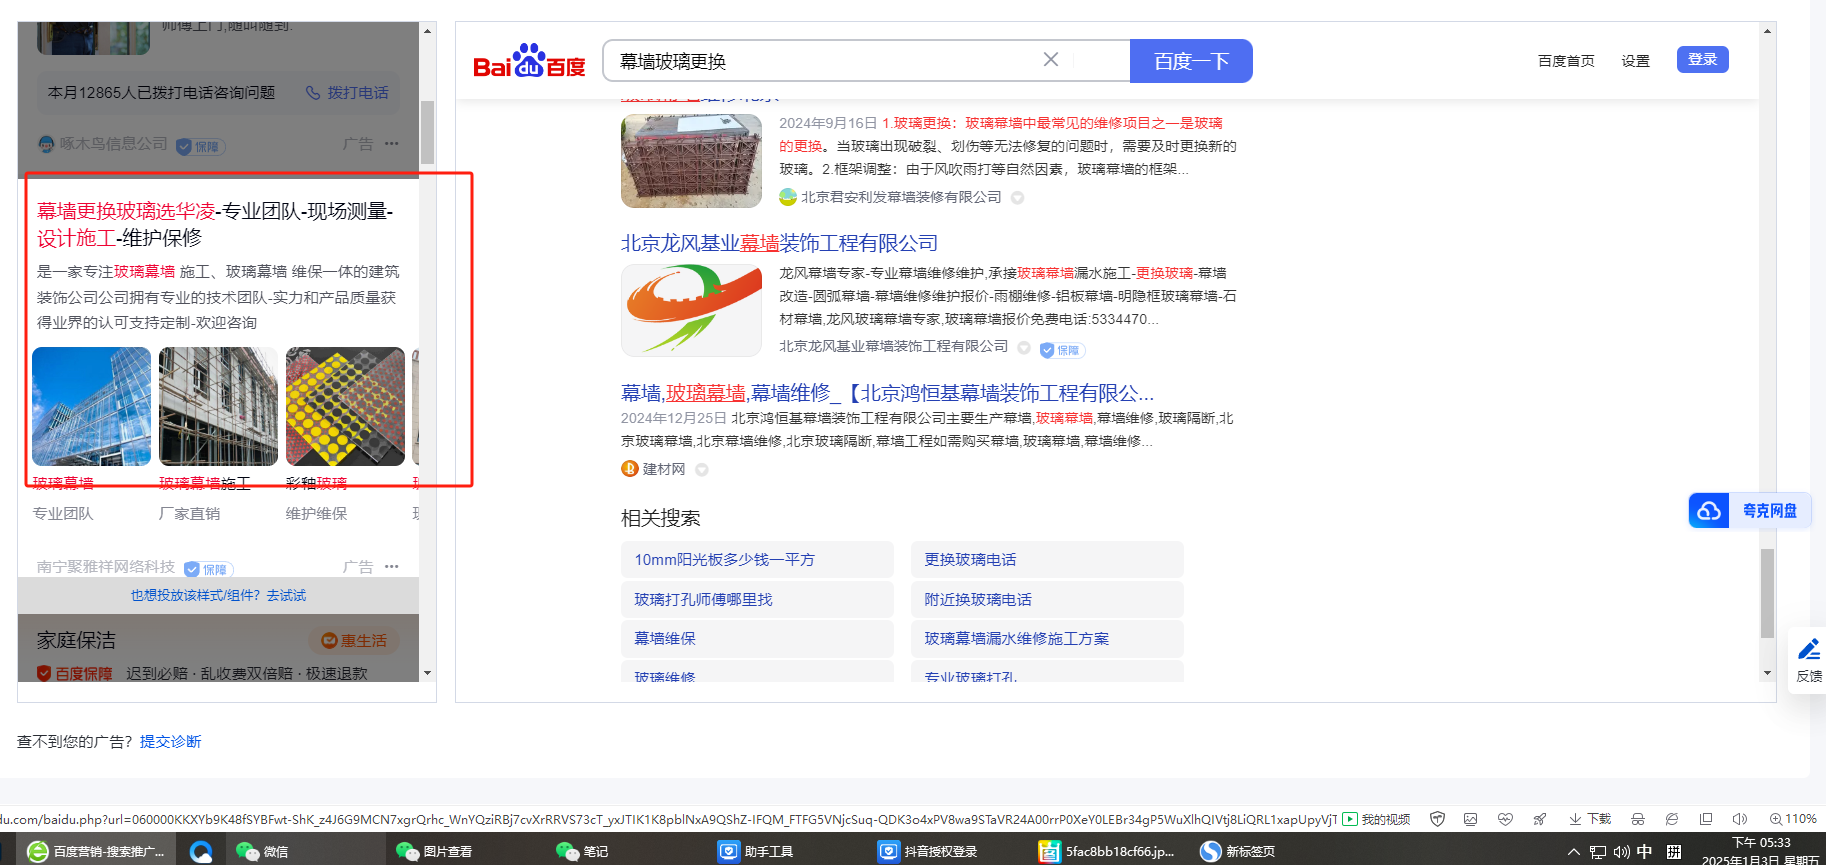Viewport: 1826px width, 865px height.
Task: Show hidden system tray icons
Action: [1574, 852]
